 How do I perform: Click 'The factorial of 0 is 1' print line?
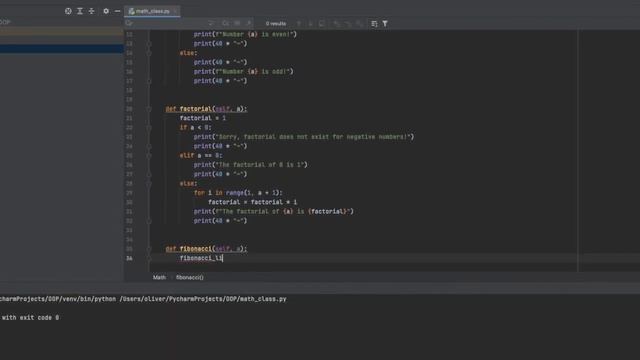click(251, 165)
